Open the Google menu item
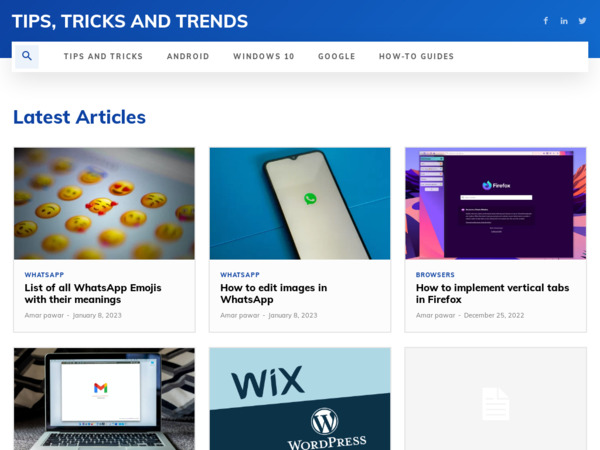The image size is (600, 450). point(337,56)
